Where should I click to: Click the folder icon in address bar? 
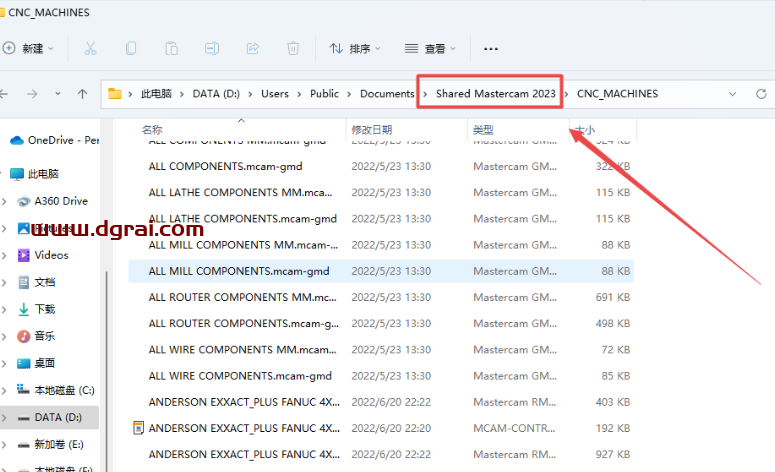[115, 93]
